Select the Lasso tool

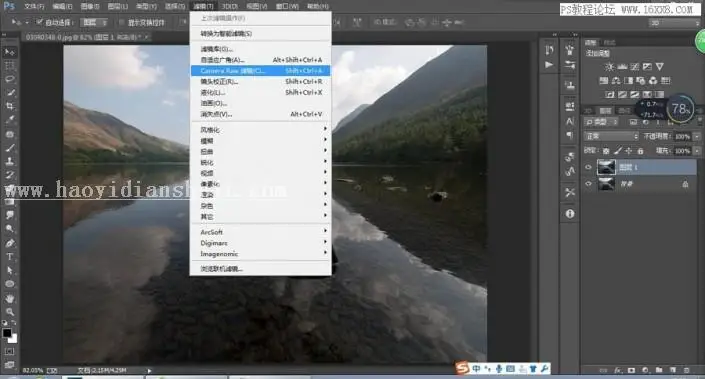click(9, 79)
